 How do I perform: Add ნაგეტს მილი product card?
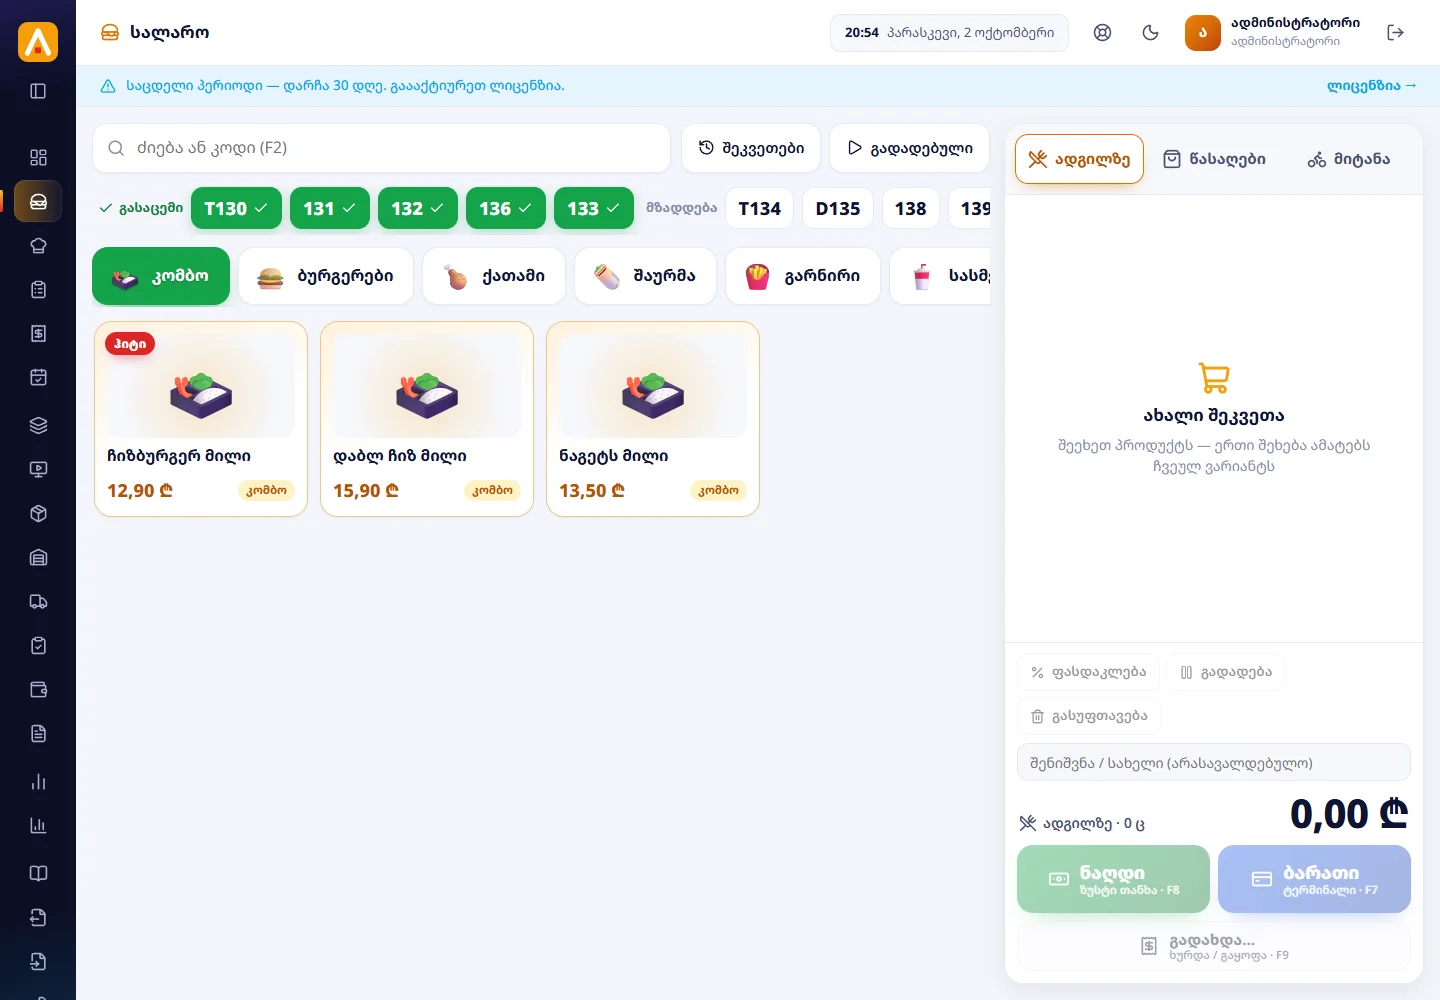653,419
